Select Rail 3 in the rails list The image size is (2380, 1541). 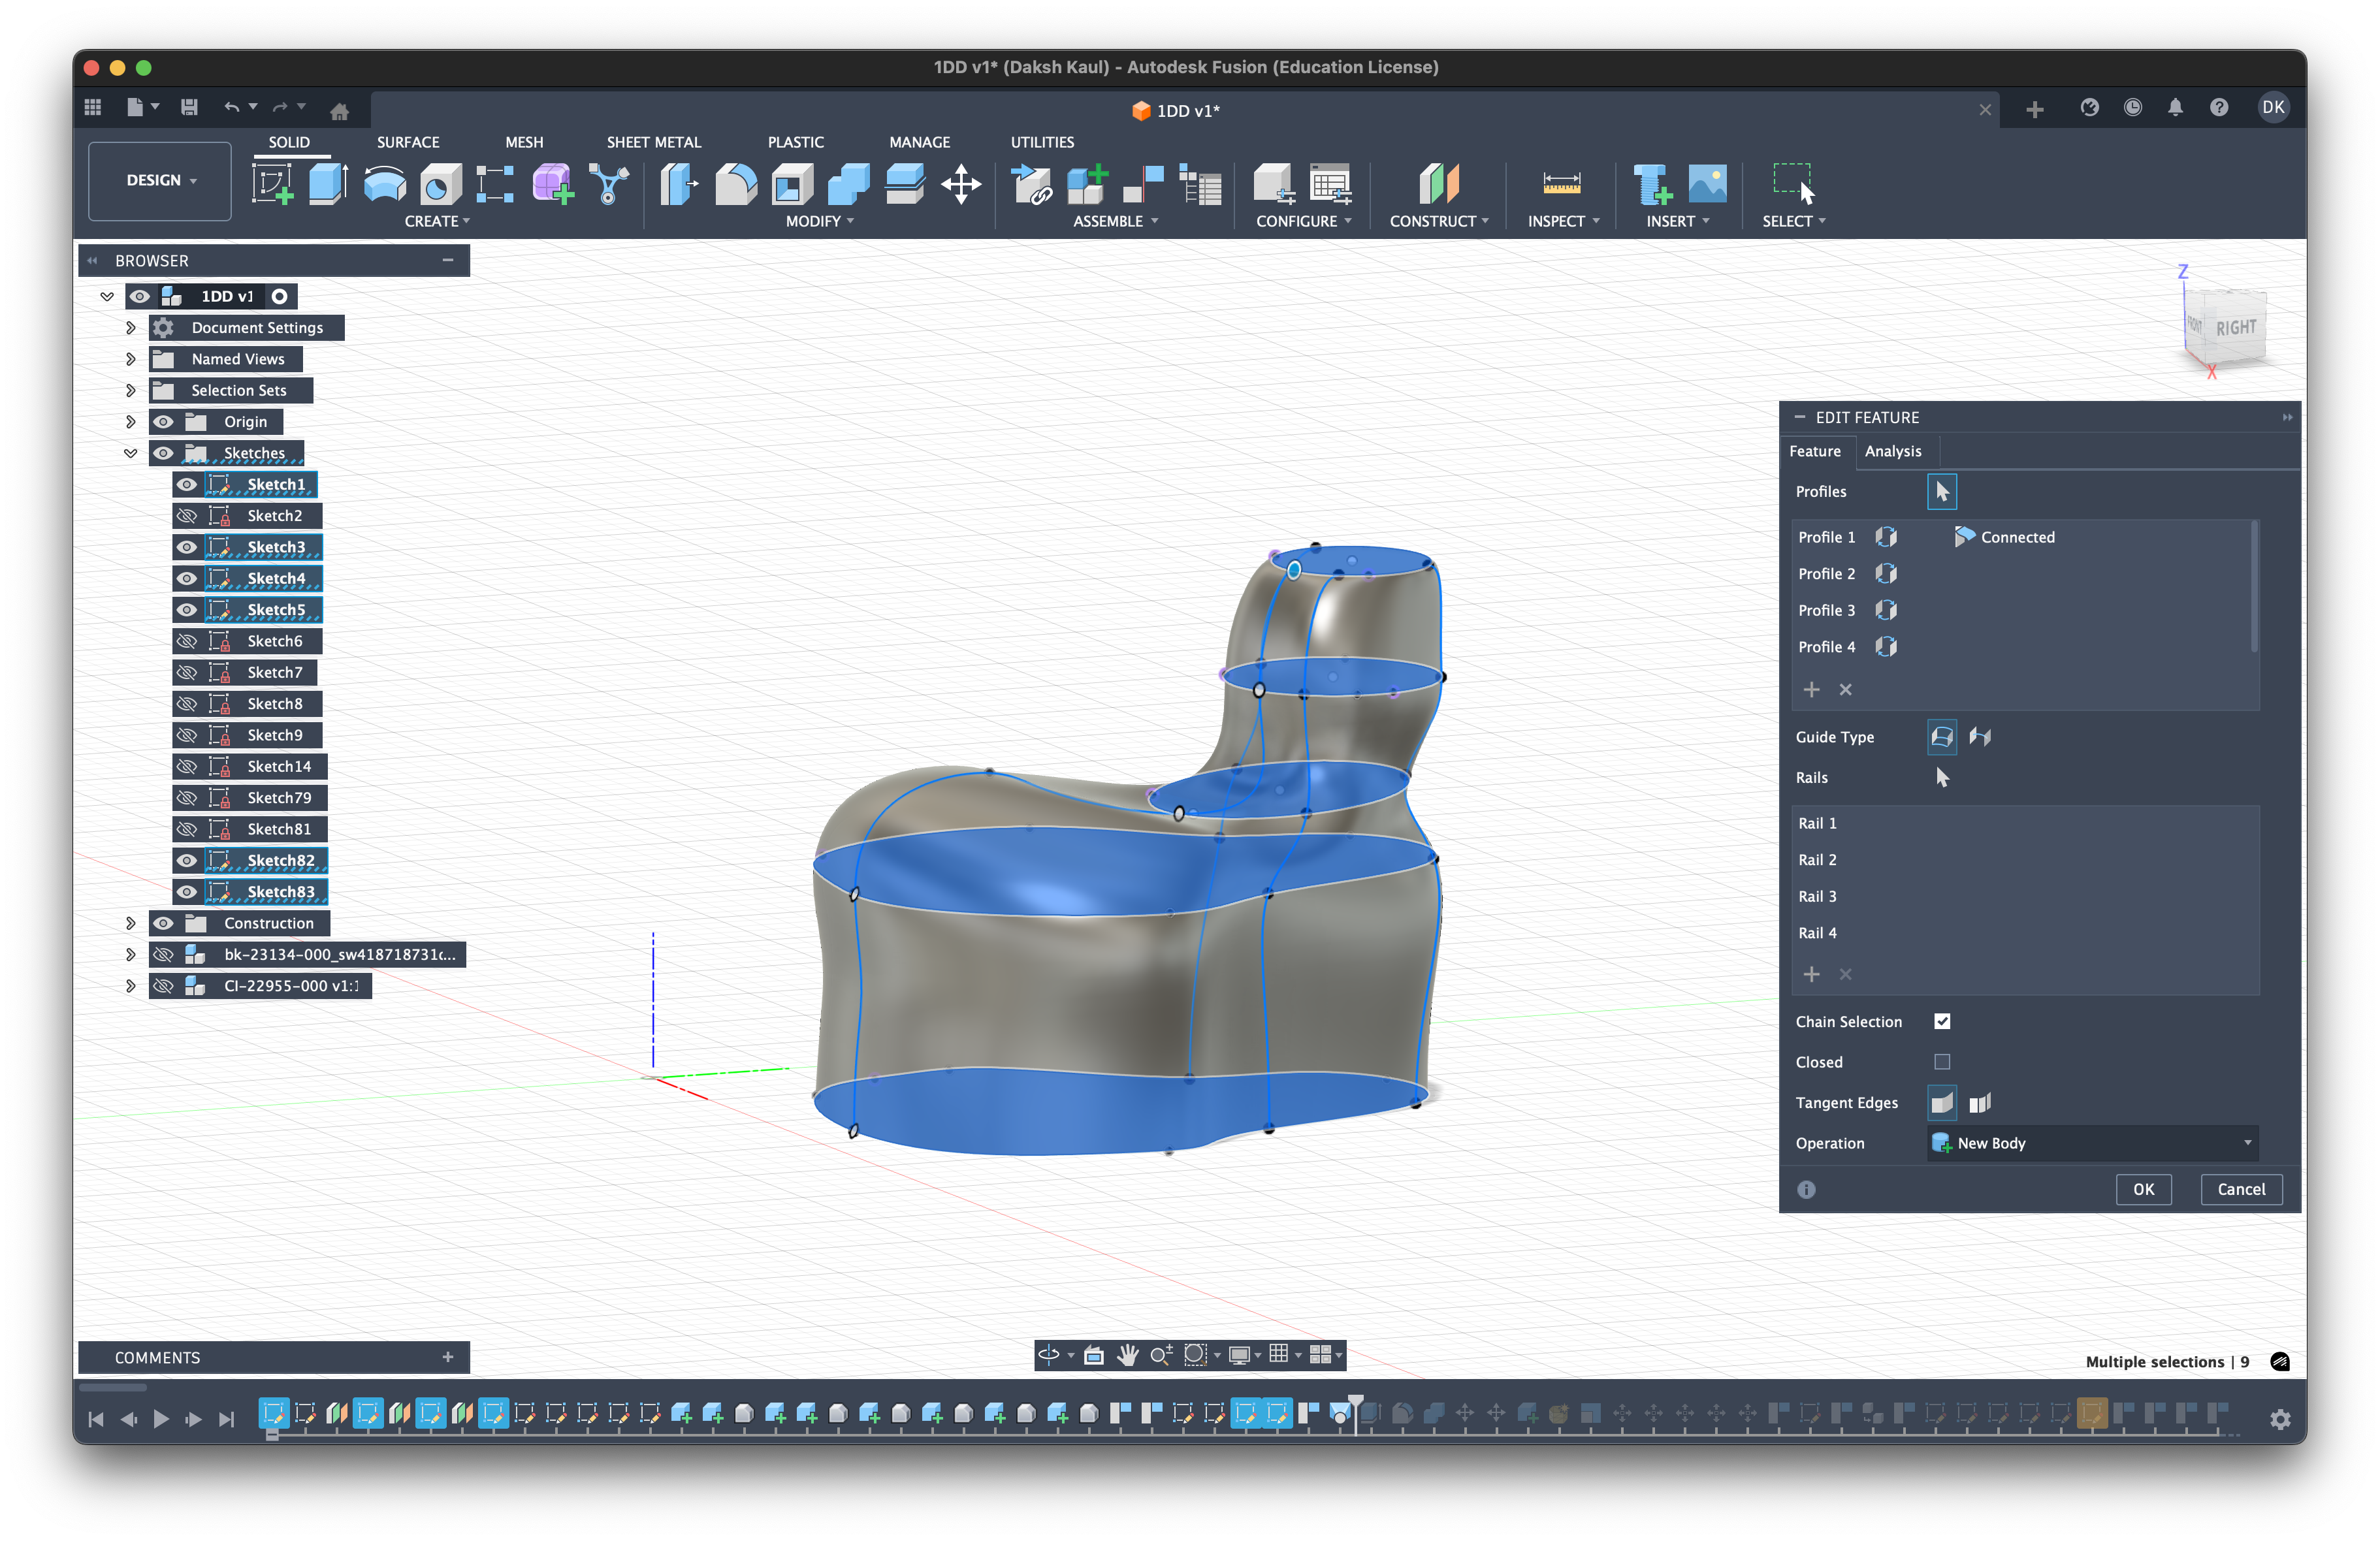tap(1817, 896)
